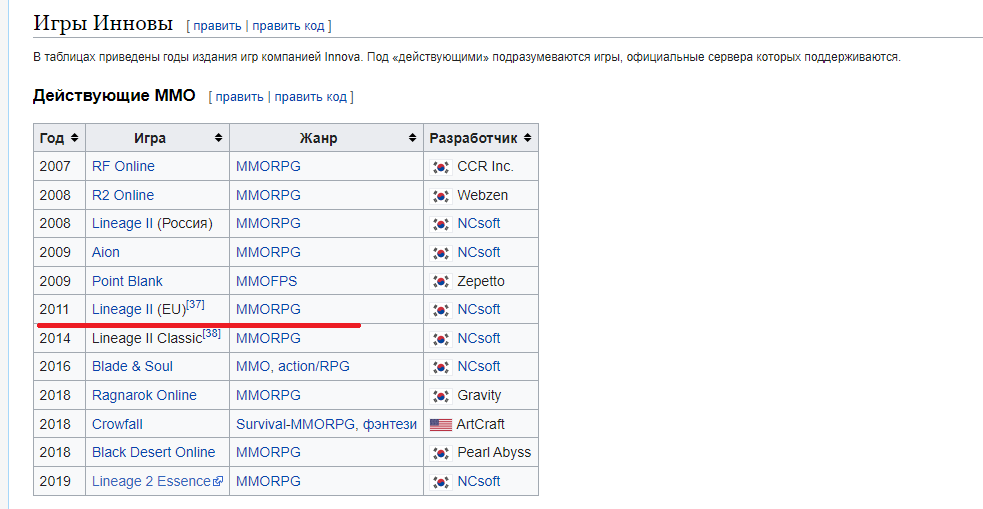Open the Survival-MMORPG genre link for Crowfall

click(x=295, y=424)
